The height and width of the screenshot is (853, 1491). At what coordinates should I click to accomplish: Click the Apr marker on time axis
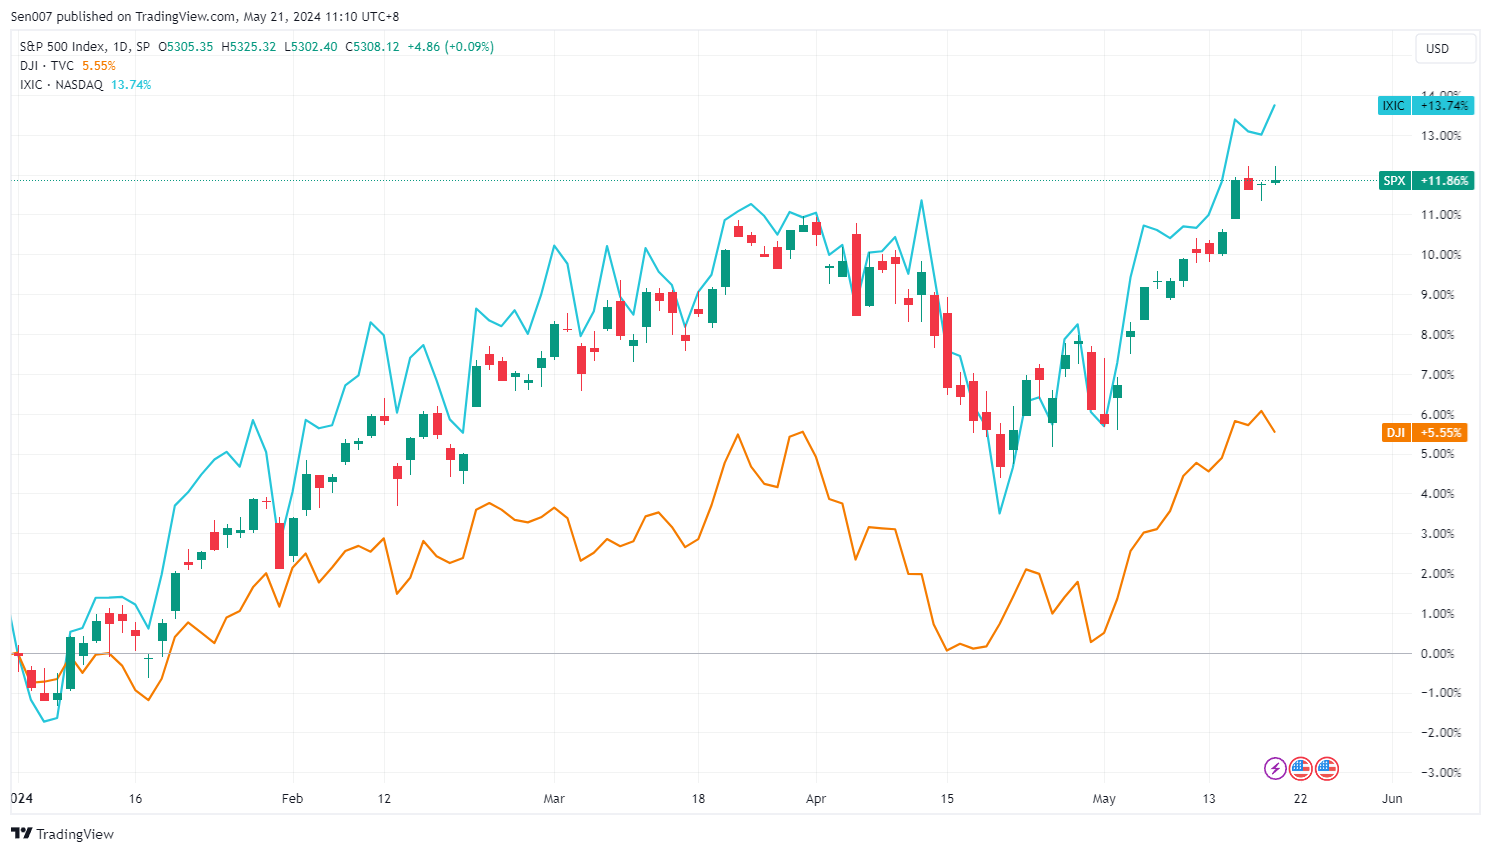pyautogui.click(x=816, y=799)
